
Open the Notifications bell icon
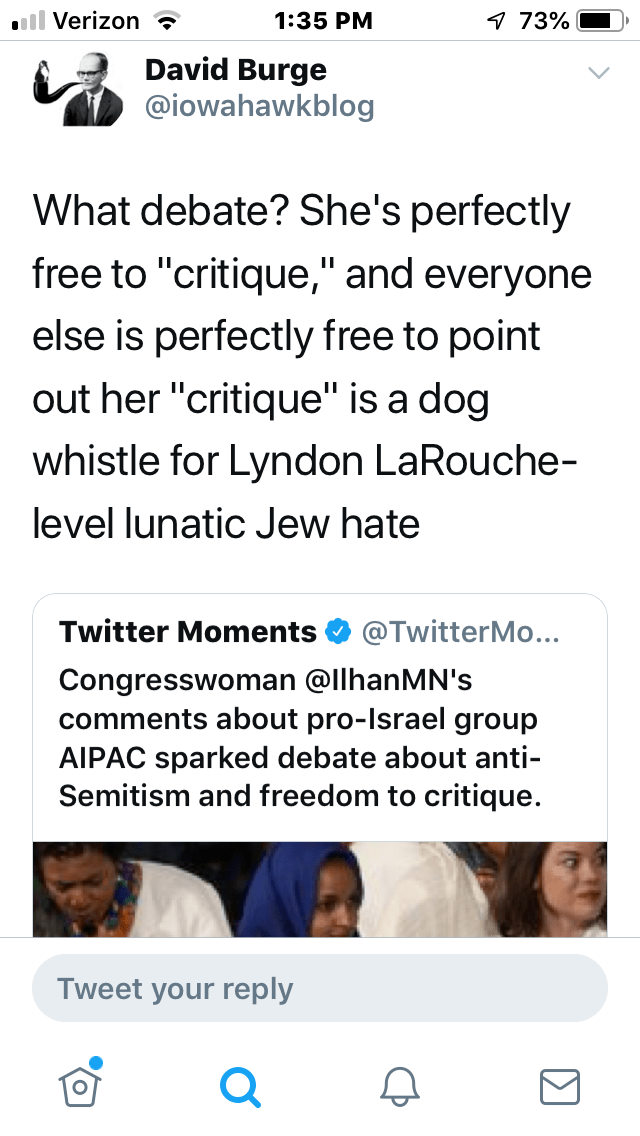[400, 1085]
